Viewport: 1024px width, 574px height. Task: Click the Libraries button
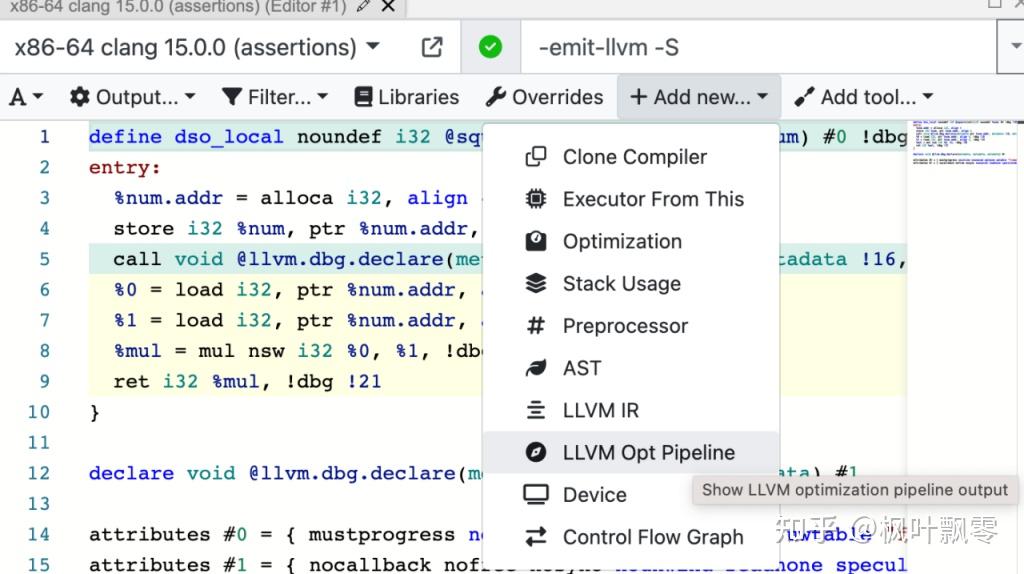pyautogui.click(x=406, y=97)
